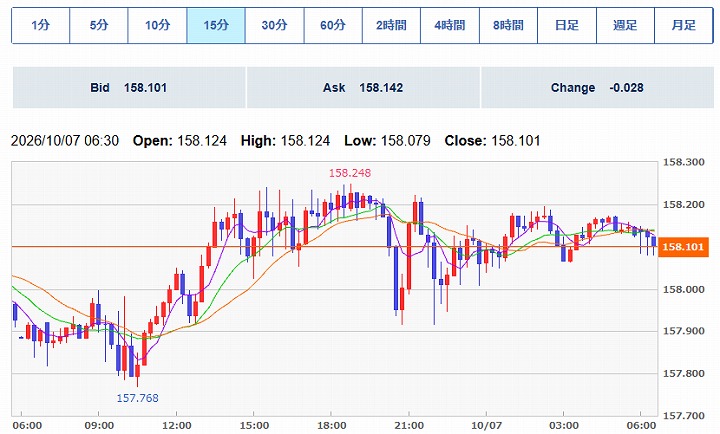This screenshot has width=720, height=434.
Task: Choose the 2時間 chart tab
Action: pyautogui.click(x=391, y=25)
